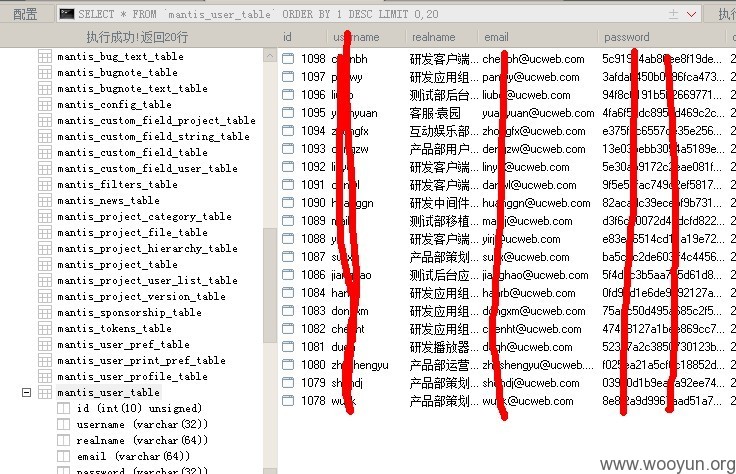The height and width of the screenshot is (474, 736).
Task: Select mantis_tokens_table in the tree
Action: tap(115, 328)
